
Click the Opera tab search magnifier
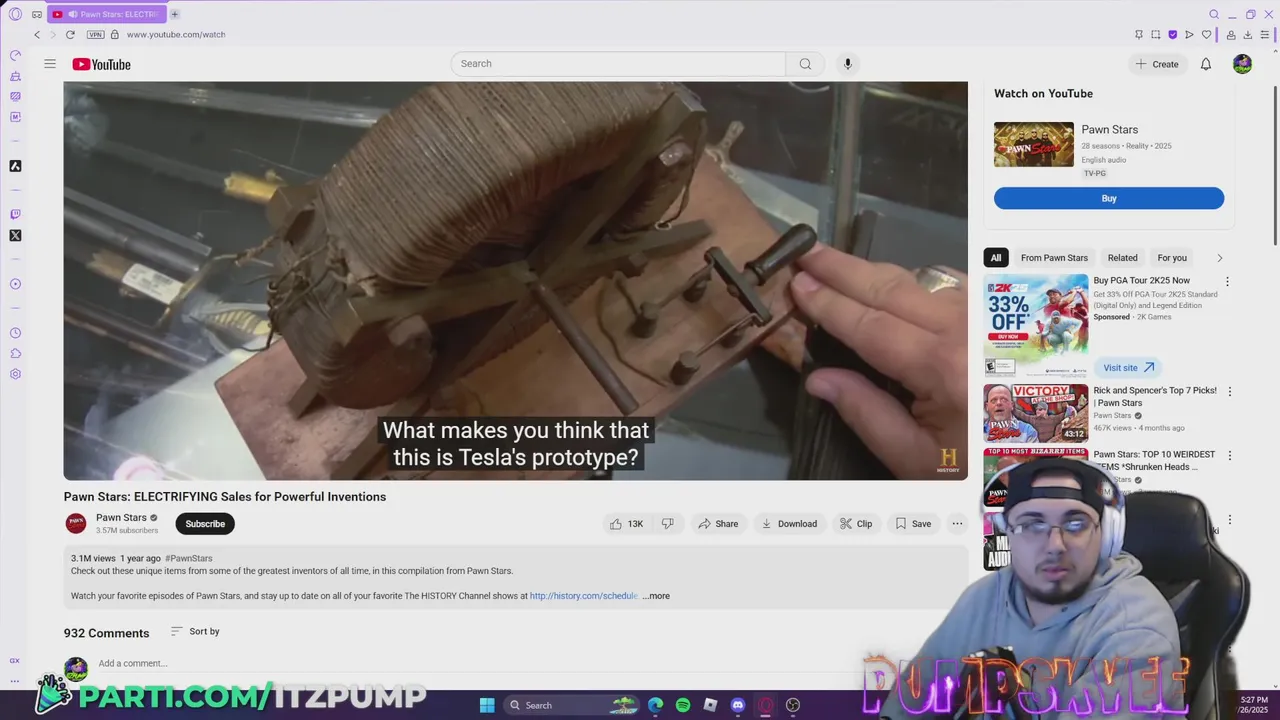1214,14
